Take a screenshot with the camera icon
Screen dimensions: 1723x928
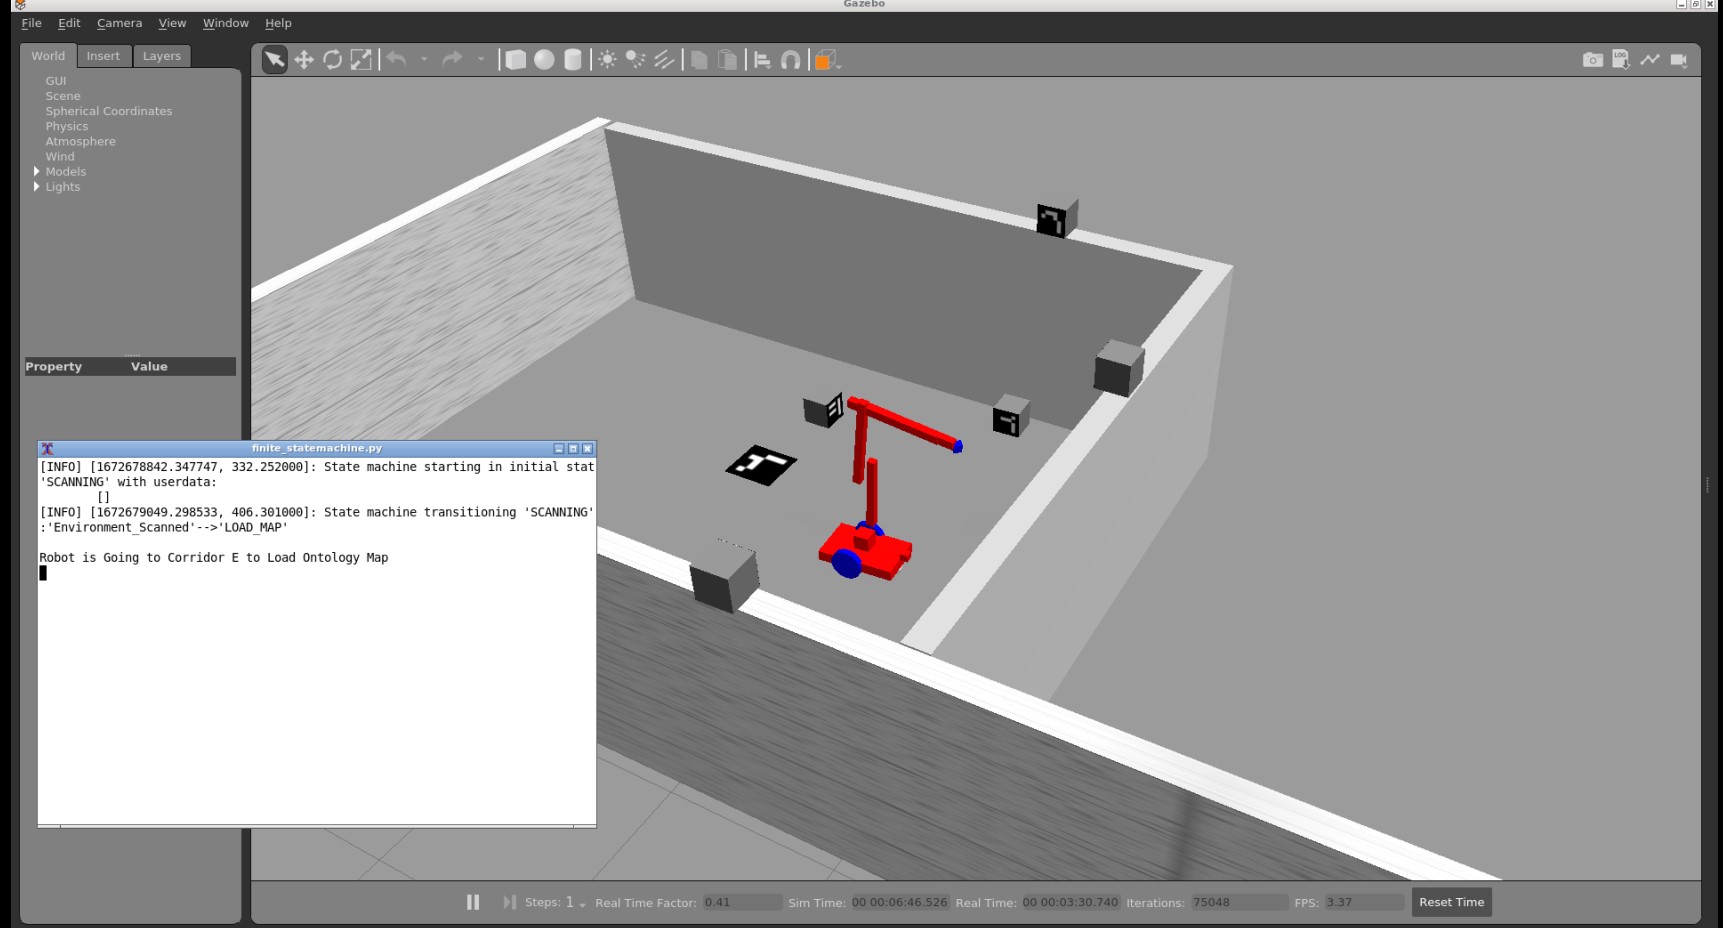(x=1592, y=59)
